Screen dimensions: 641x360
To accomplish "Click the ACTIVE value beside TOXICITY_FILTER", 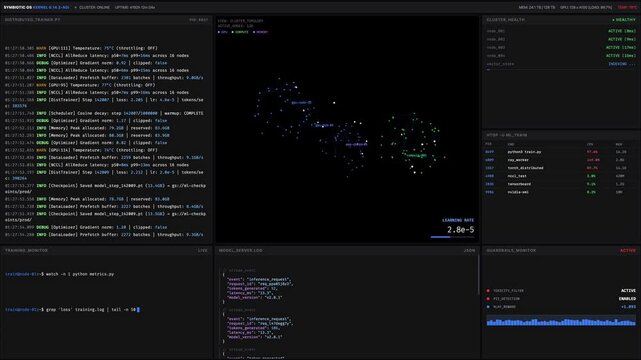I will (628, 291).
